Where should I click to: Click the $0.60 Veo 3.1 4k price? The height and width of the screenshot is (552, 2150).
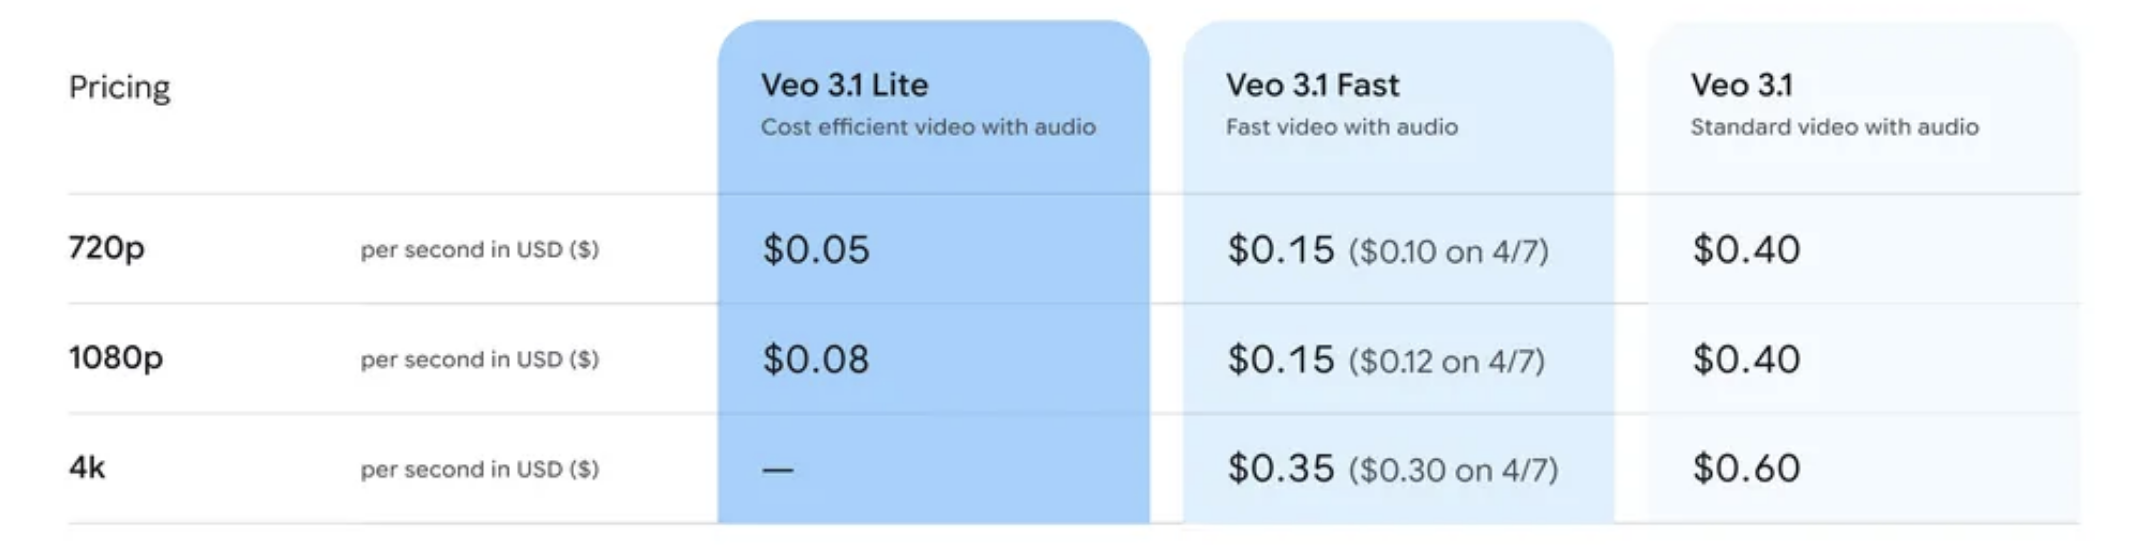pyautogui.click(x=1746, y=468)
